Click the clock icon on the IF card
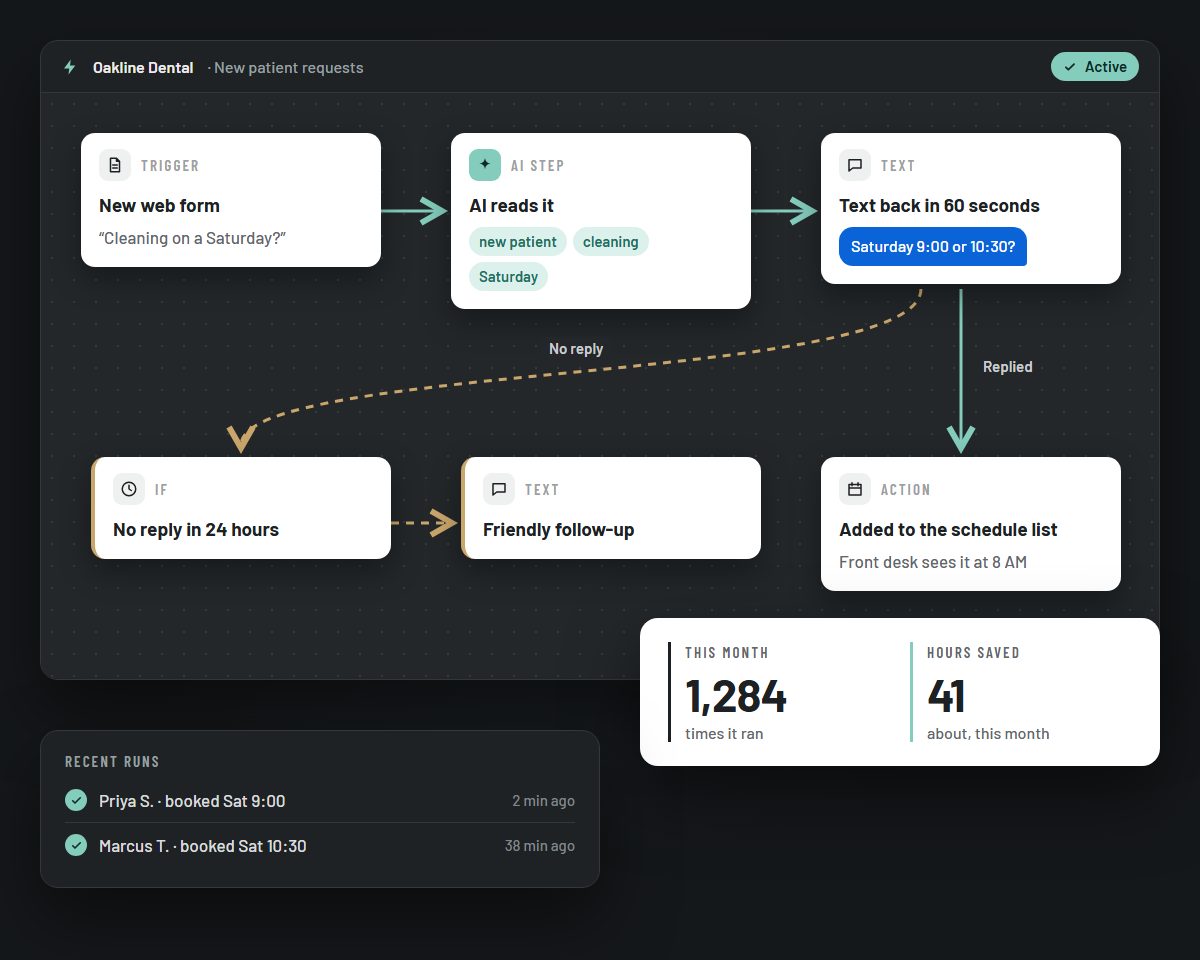The image size is (1200, 960). 129,489
